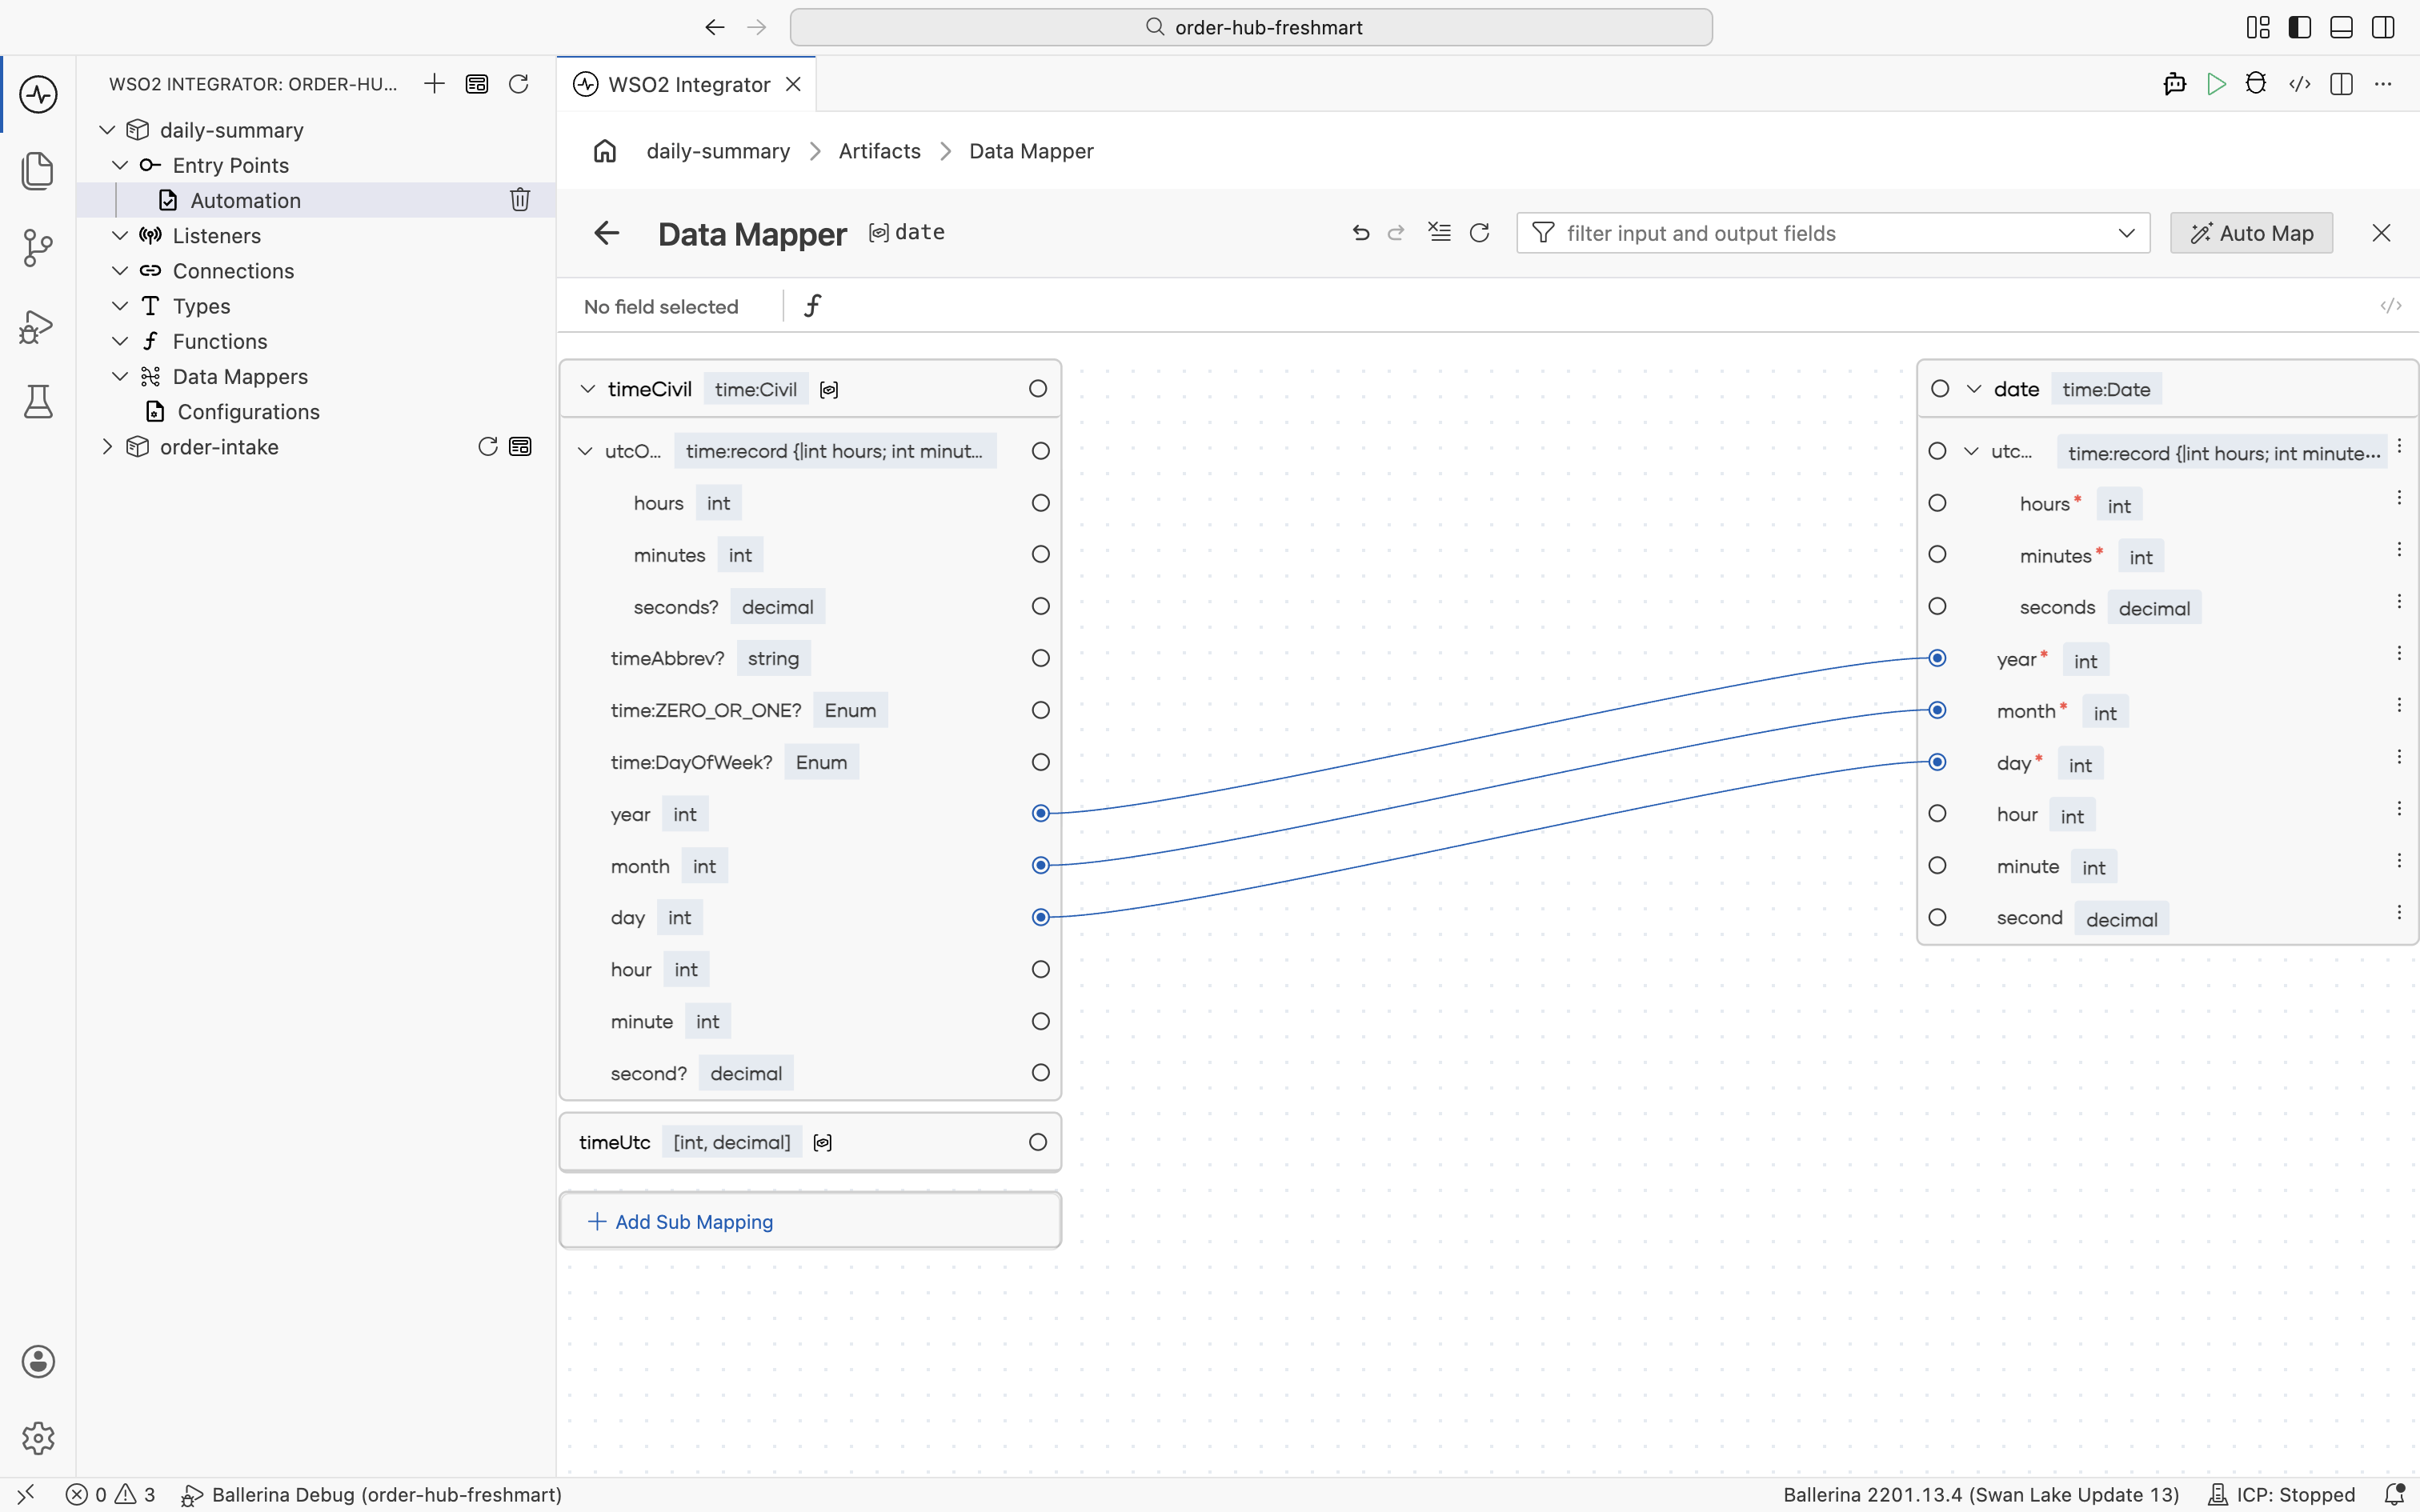Screen dimensions: 2420x1512
Task: Click the order-hub-freshmart search bar
Action: pyautogui.click(x=1251, y=27)
